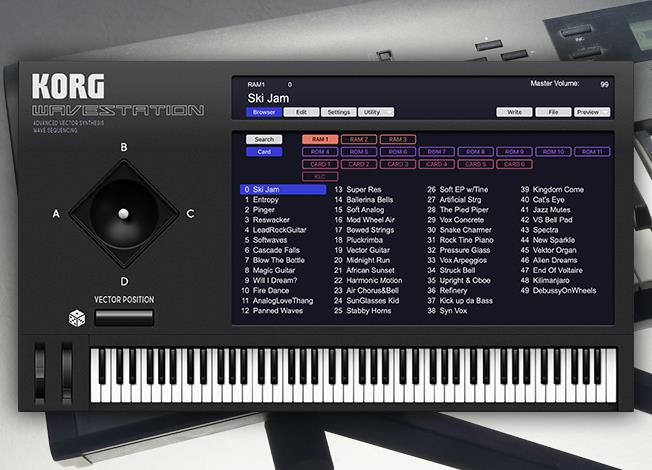This screenshot has height=470, width=652.
Task: Click the randomize dice icon
Action: click(77, 319)
